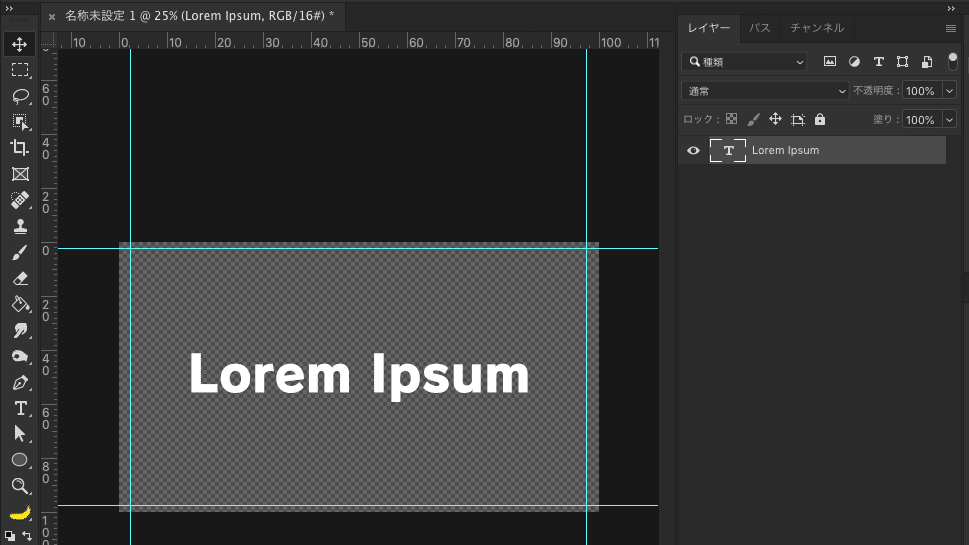969x545 pixels.
Task: Click the fill 100% value field
Action: [921, 120]
